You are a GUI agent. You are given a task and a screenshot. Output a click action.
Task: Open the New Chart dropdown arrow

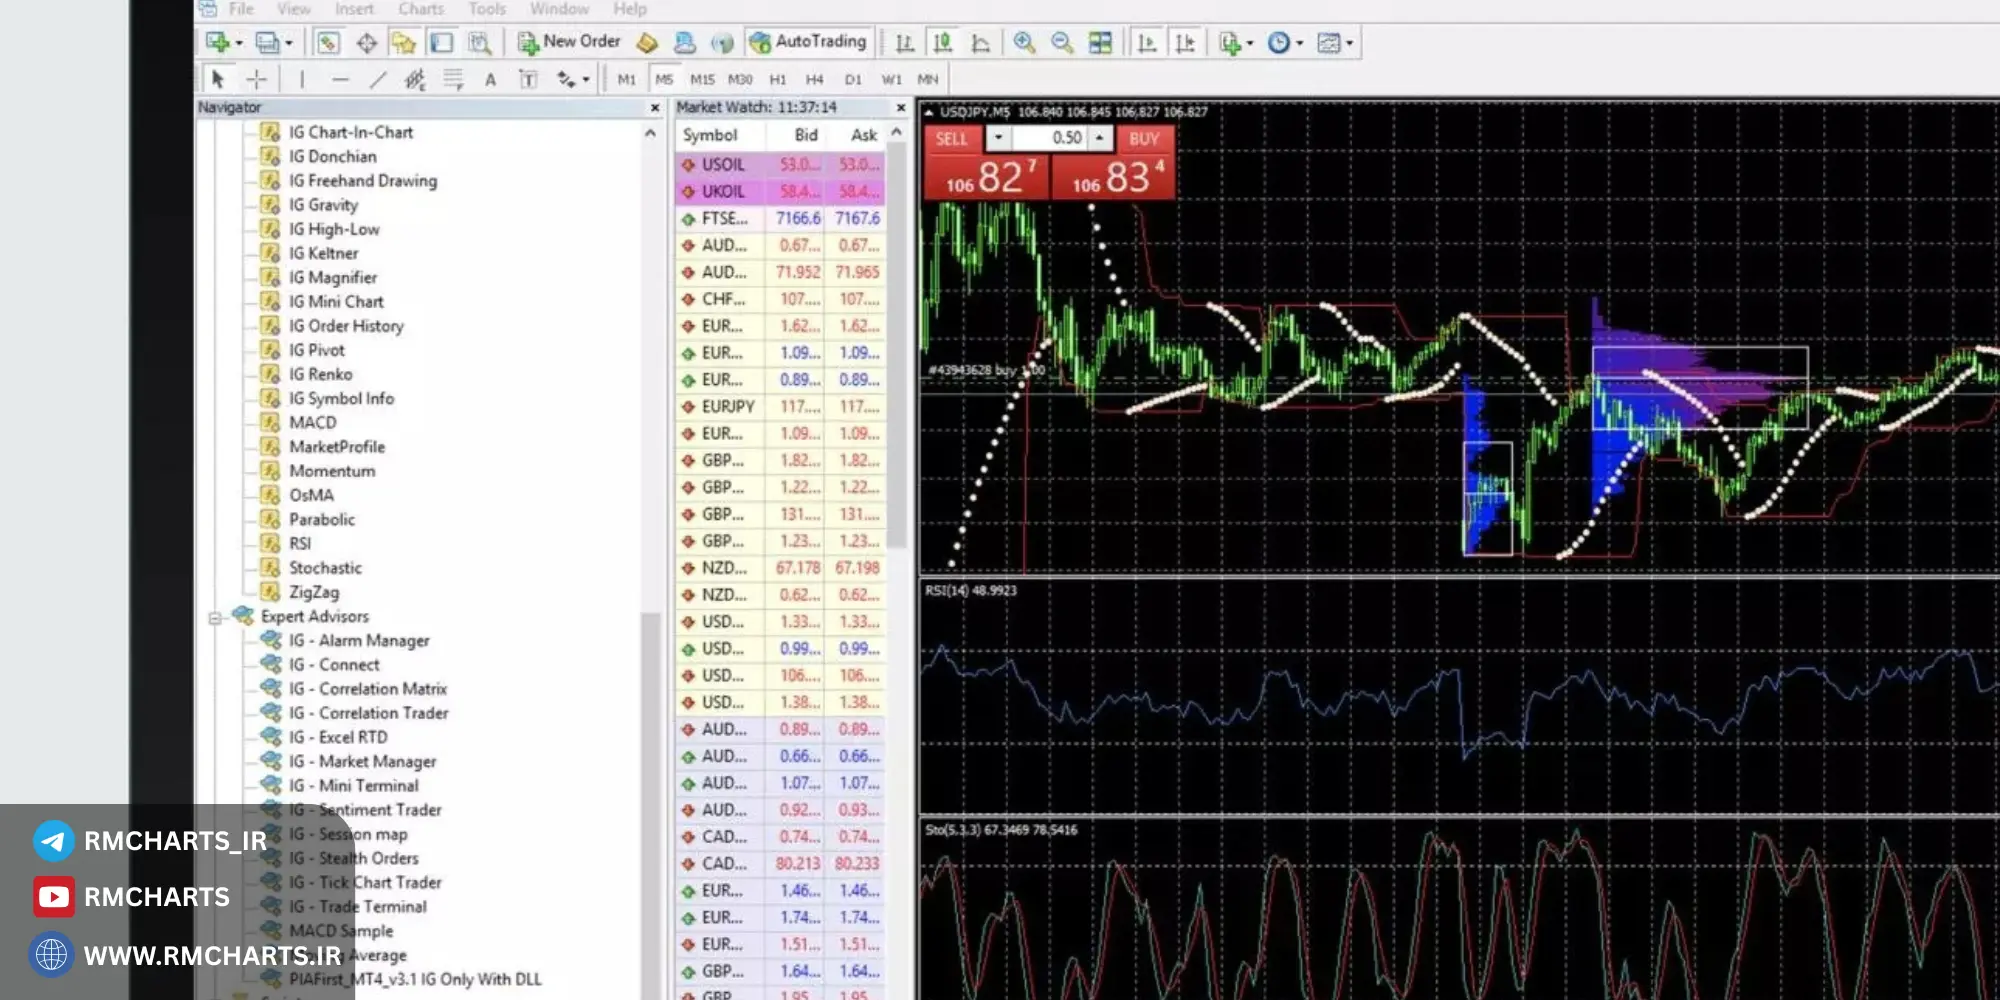click(239, 43)
